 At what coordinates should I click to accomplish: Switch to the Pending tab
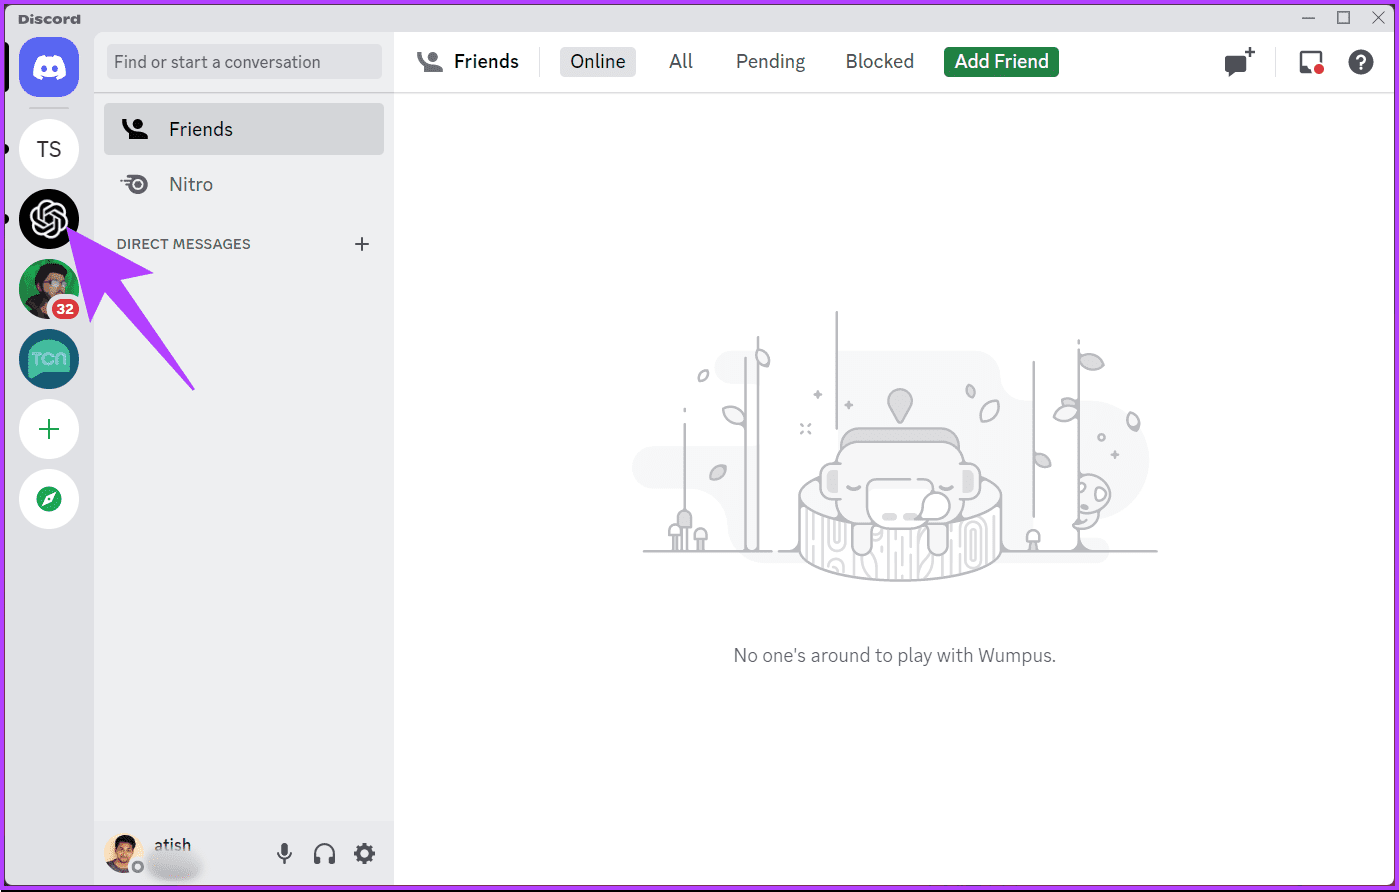[770, 61]
